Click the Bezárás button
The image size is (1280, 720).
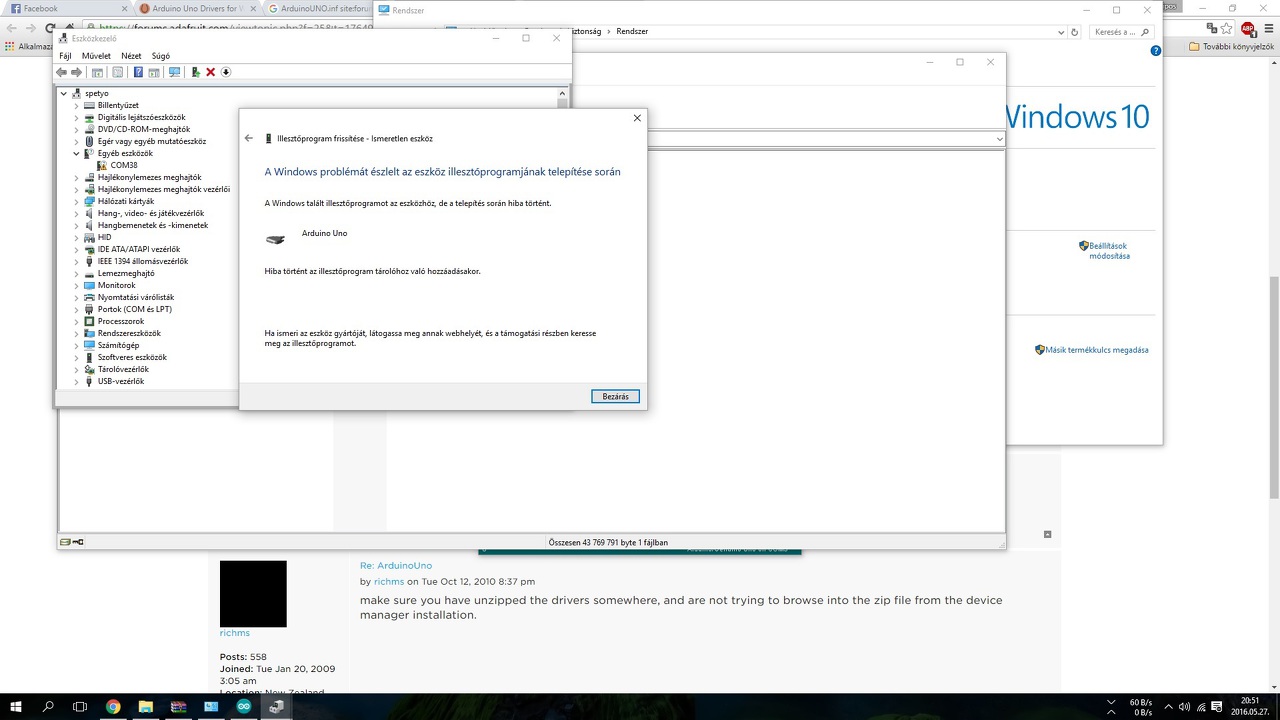[x=615, y=397]
